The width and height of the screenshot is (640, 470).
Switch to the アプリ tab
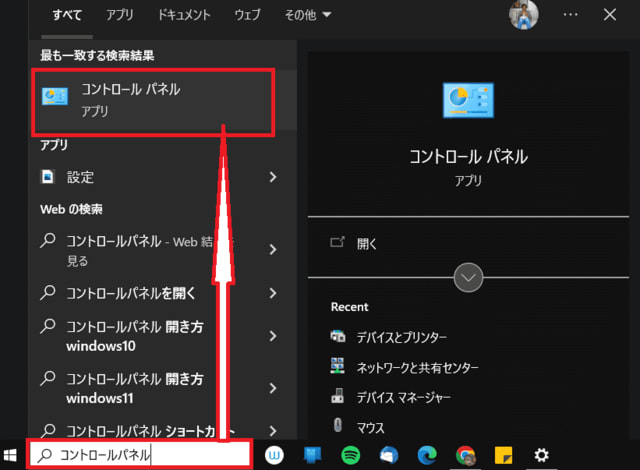point(120,15)
